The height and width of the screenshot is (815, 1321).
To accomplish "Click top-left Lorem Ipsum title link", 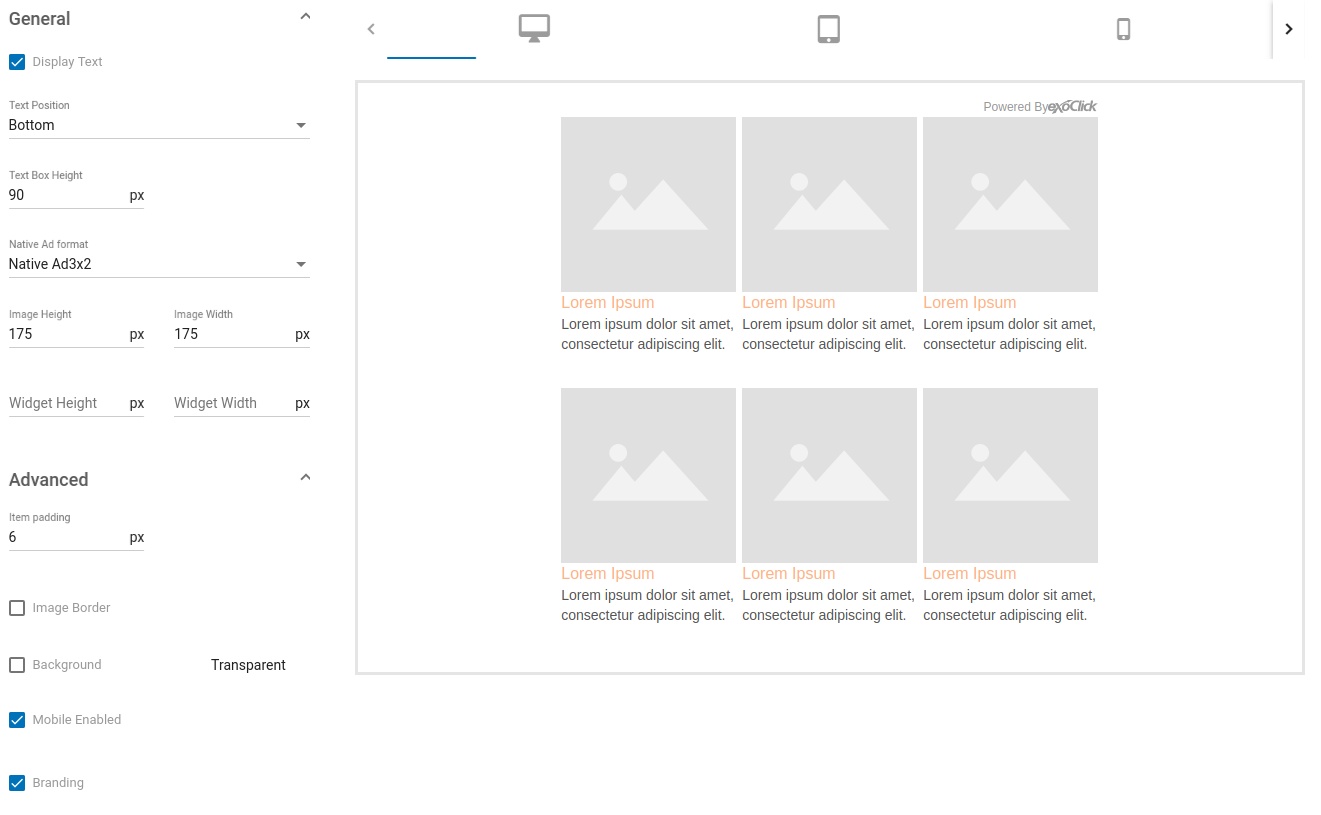I will pos(607,302).
